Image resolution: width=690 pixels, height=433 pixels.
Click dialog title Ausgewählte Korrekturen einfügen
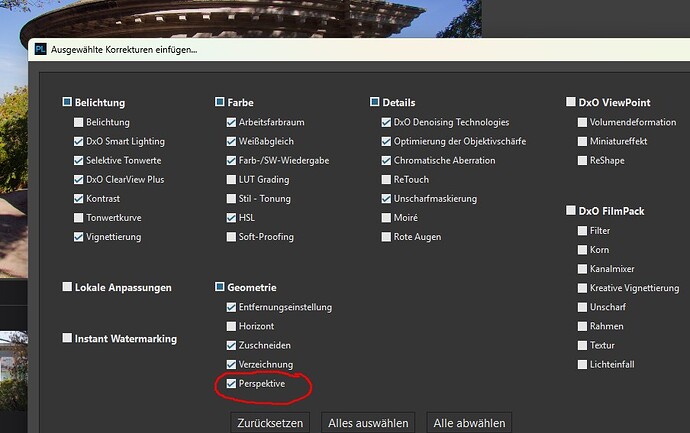124,50
